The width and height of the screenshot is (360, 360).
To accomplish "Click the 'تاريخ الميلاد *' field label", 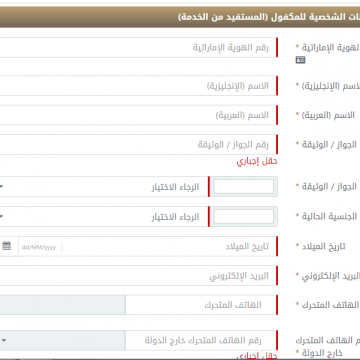I will (321, 246).
